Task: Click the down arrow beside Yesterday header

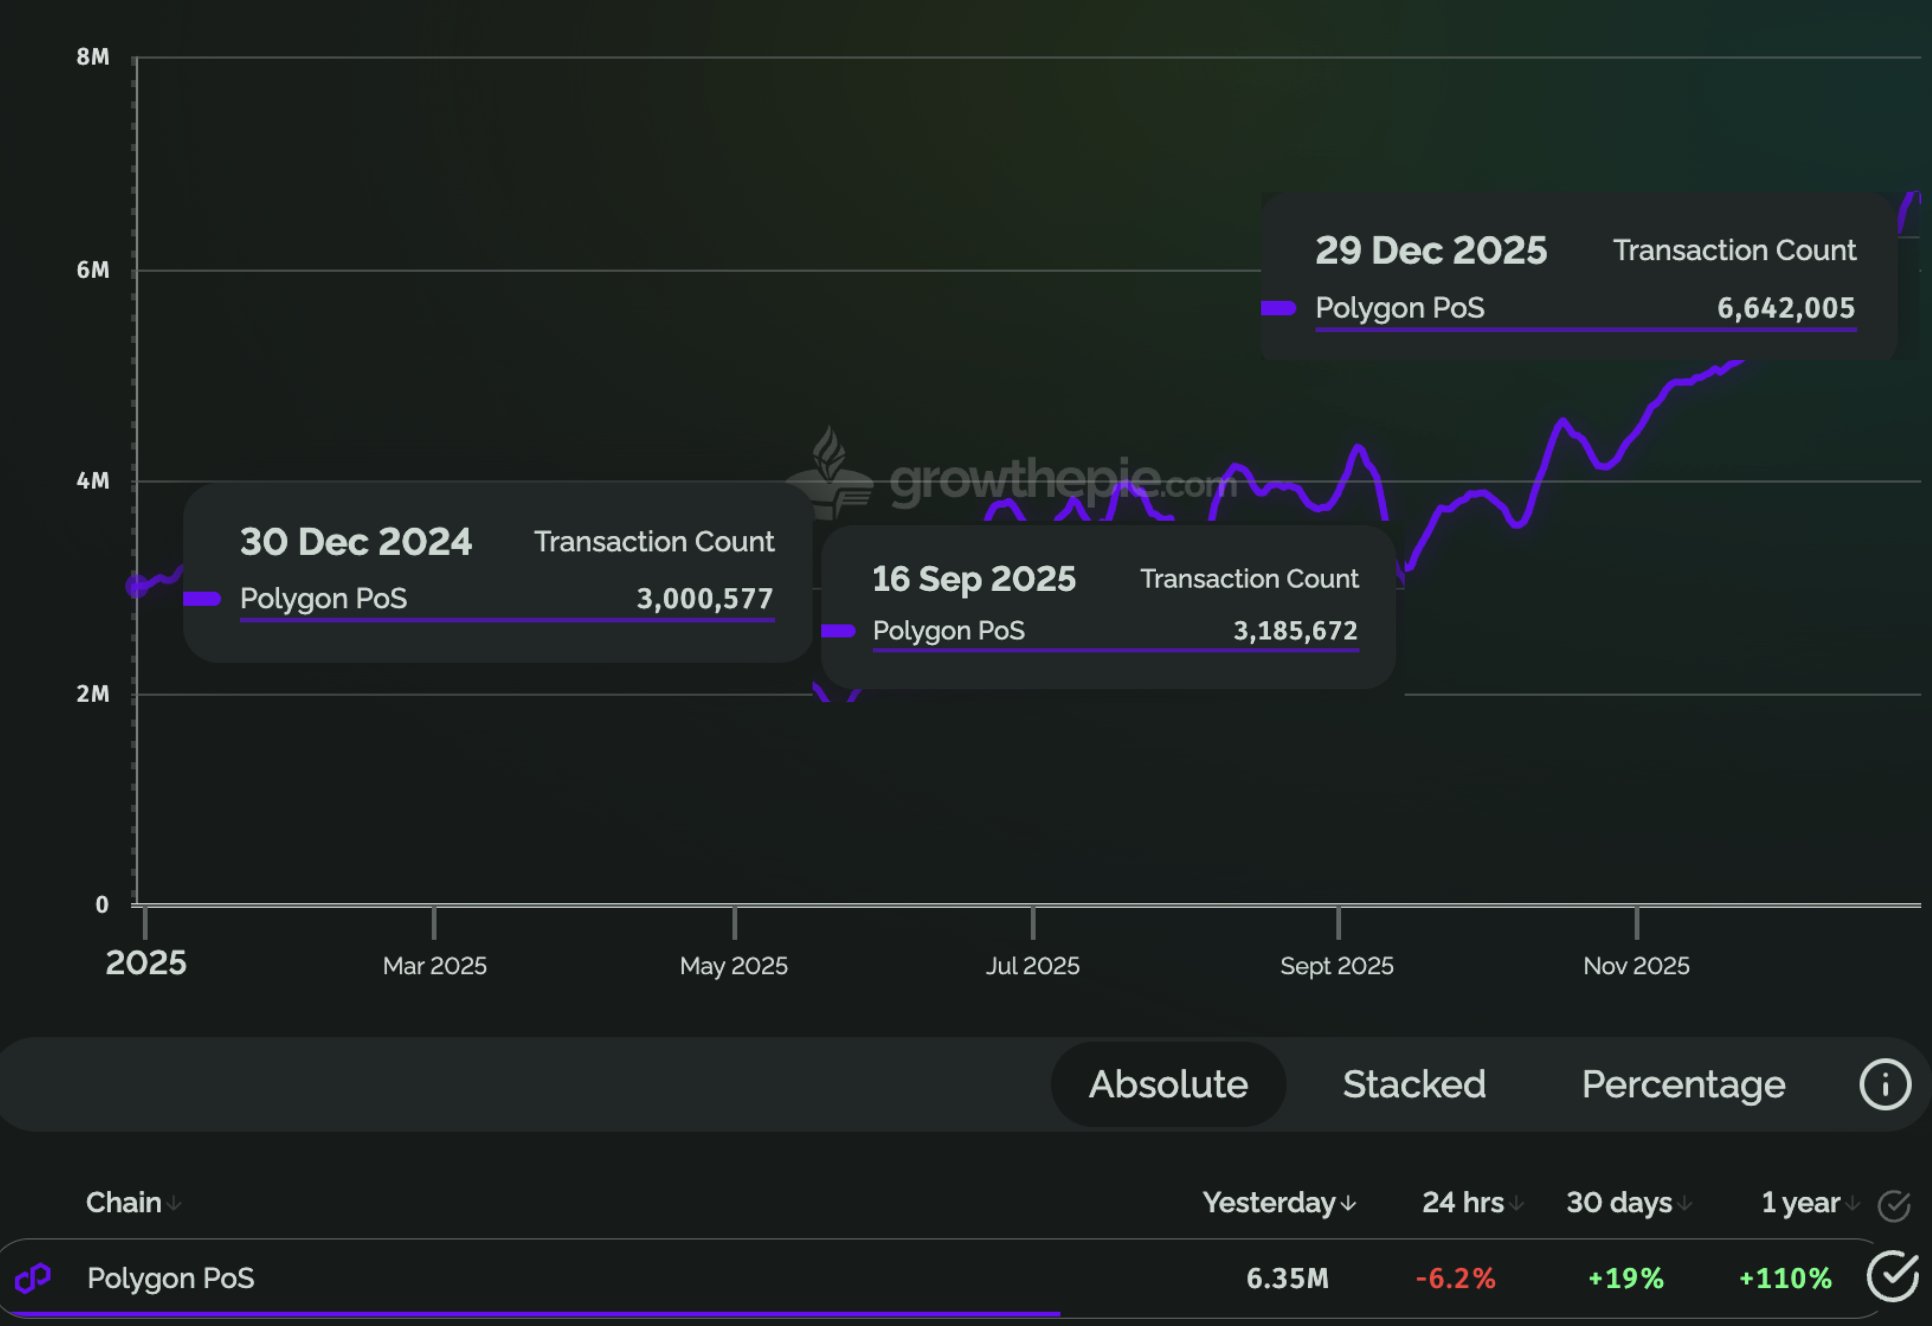Action: (1348, 1203)
